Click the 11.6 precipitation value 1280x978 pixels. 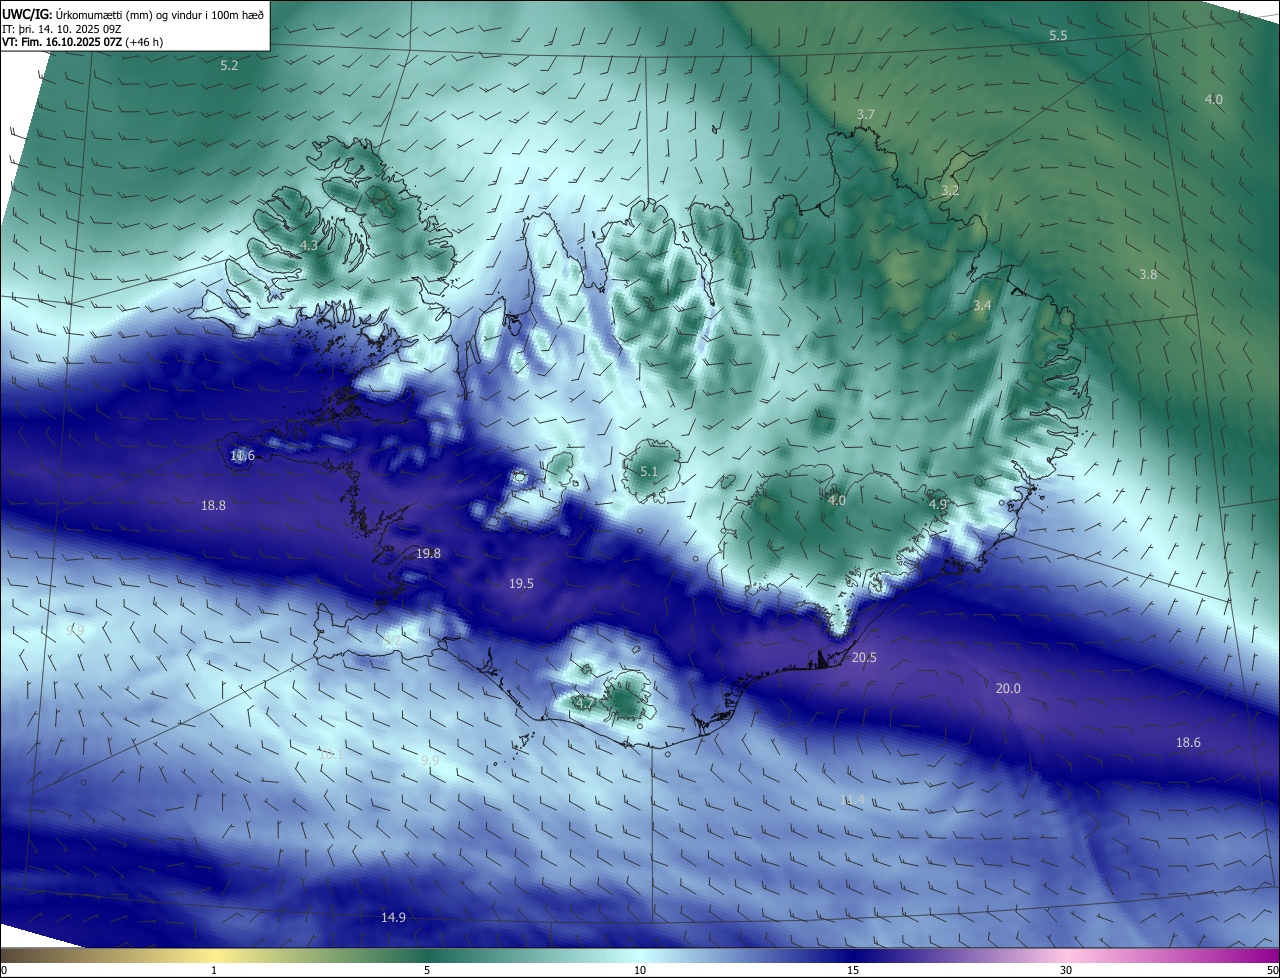coord(242,455)
